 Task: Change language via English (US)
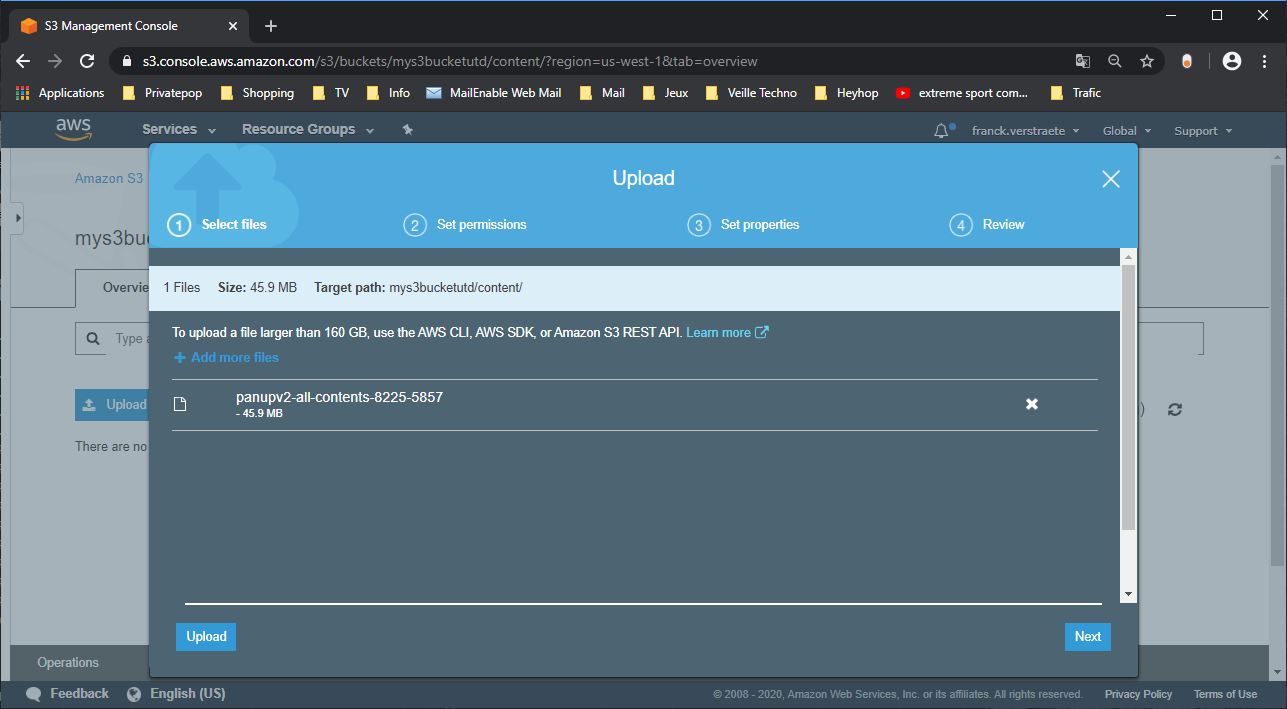pyautogui.click(x=176, y=694)
